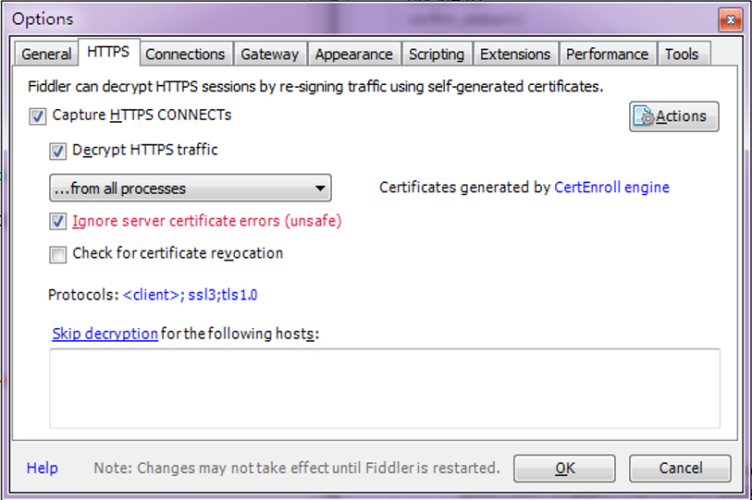Viewport: 752px width, 500px height.
Task: Open the Tools tab
Action: point(682,54)
